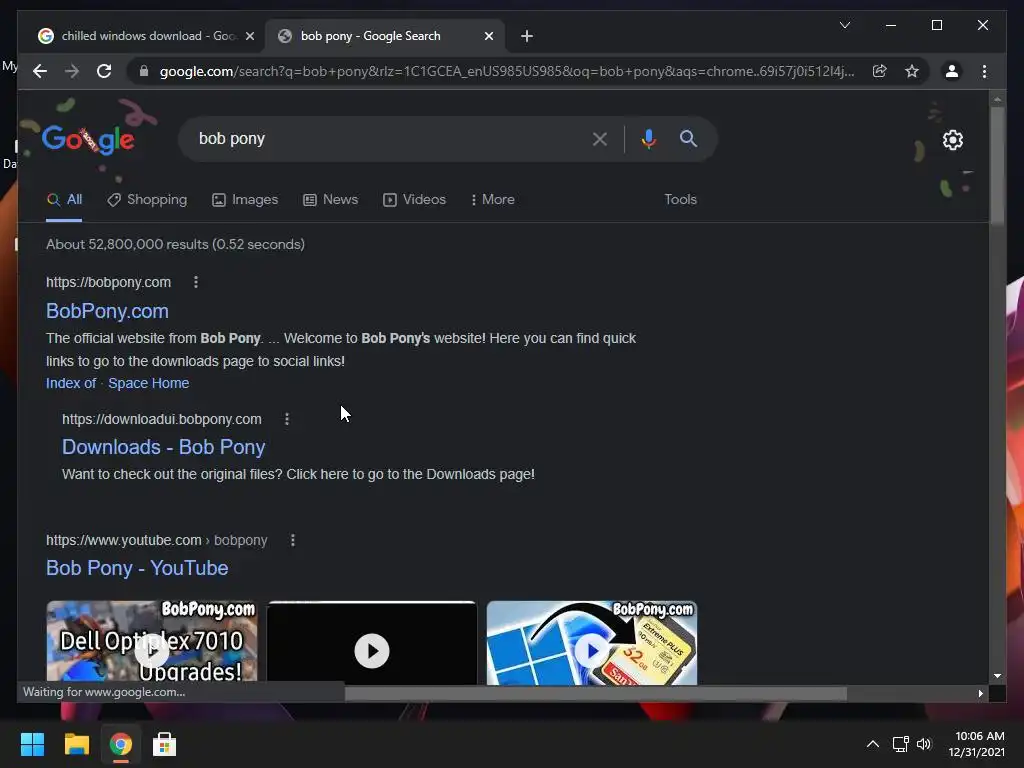The height and width of the screenshot is (768, 1024).
Task: Open File Explorer from the taskbar
Action: 76,744
